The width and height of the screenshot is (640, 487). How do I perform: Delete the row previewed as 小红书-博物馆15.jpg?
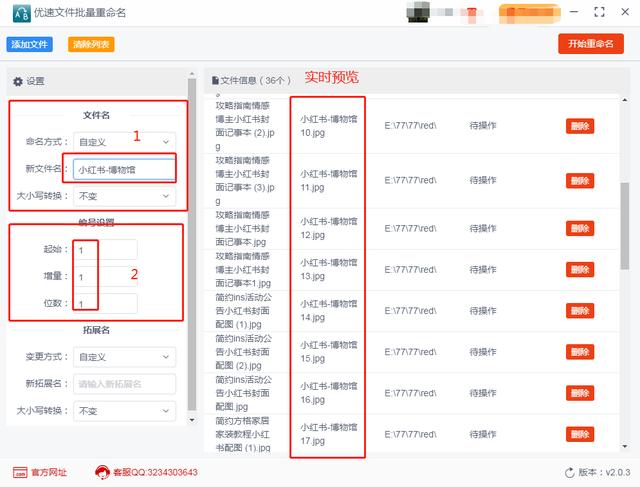point(580,352)
